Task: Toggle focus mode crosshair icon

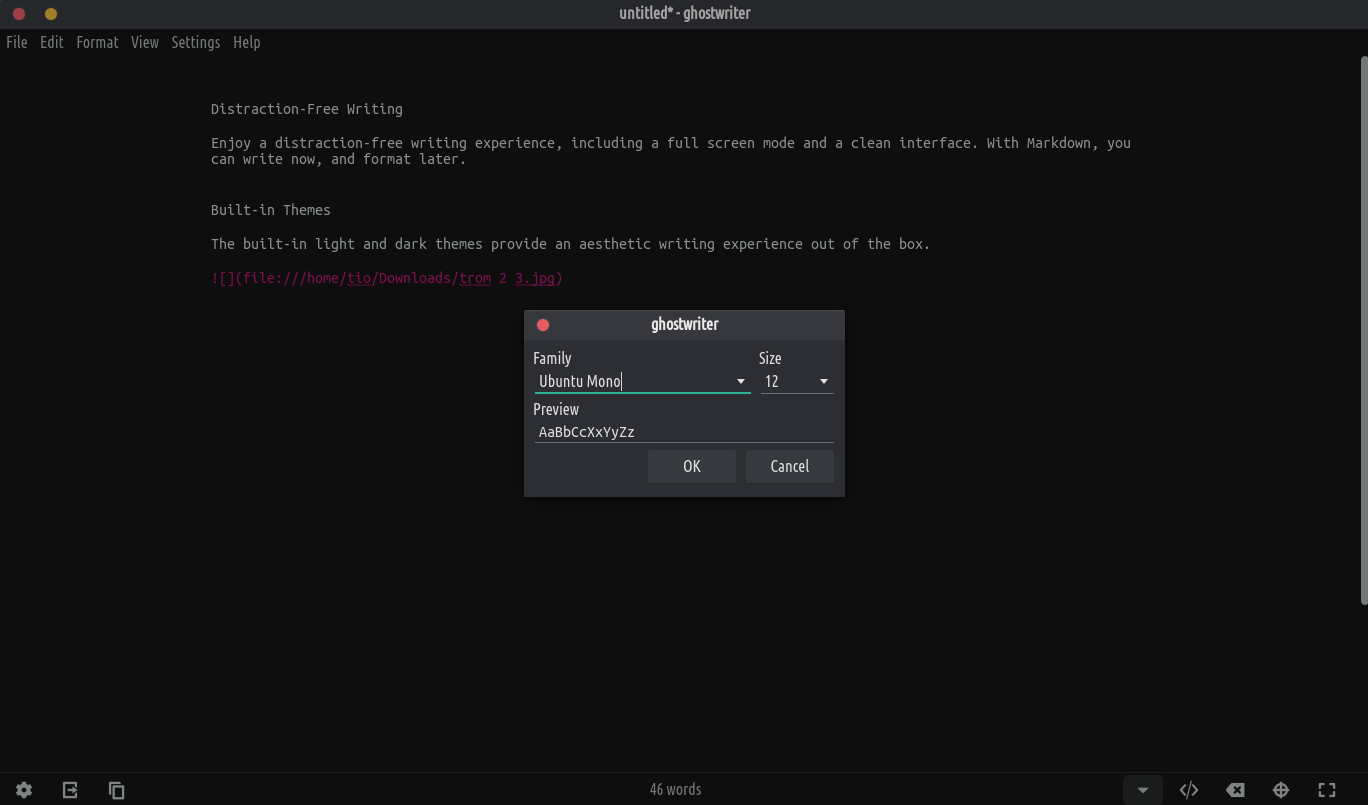Action: point(1281,790)
